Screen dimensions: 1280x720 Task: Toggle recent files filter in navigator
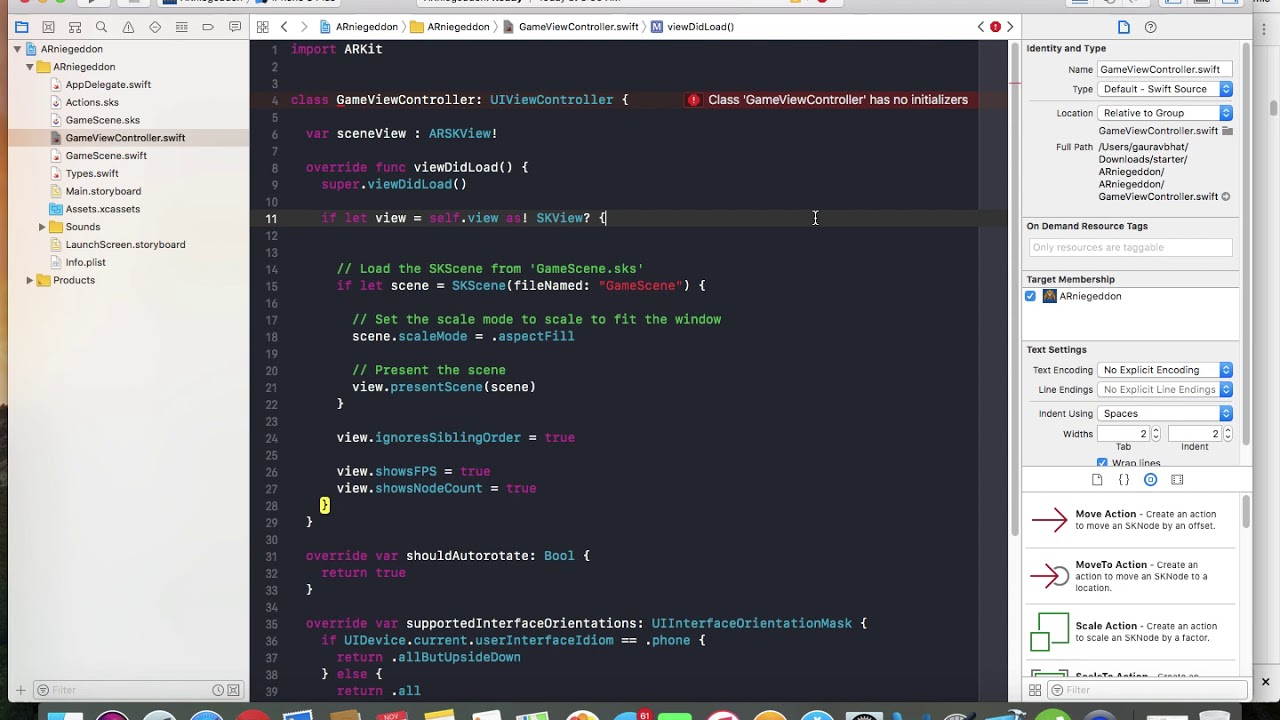tap(218, 690)
